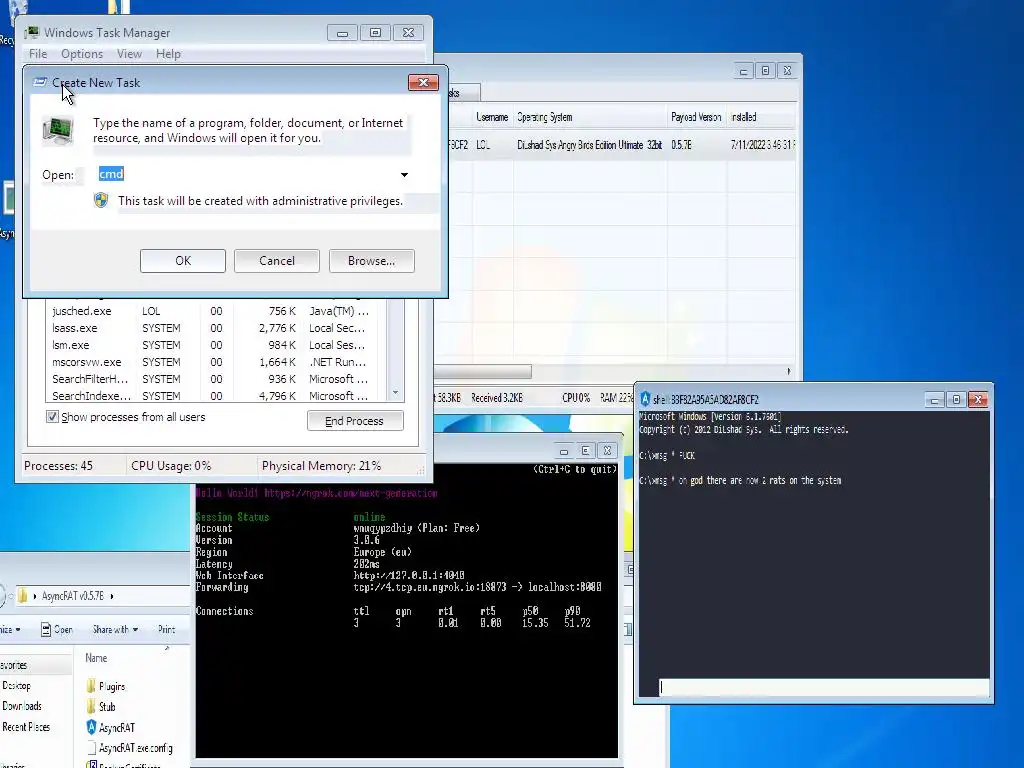Image resolution: width=1024 pixels, height=768 pixels.
Task: Close the AsyncRAT shell window
Action: 978,399
